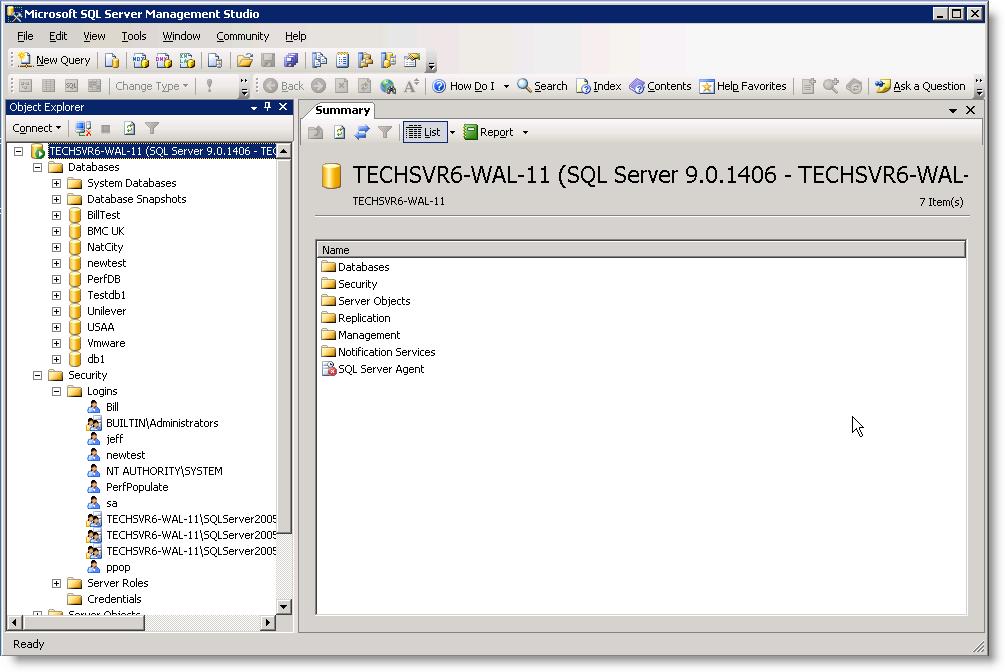The image size is (1005, 672).
Task: Open the Tools menu
Action: click(134, 37)
